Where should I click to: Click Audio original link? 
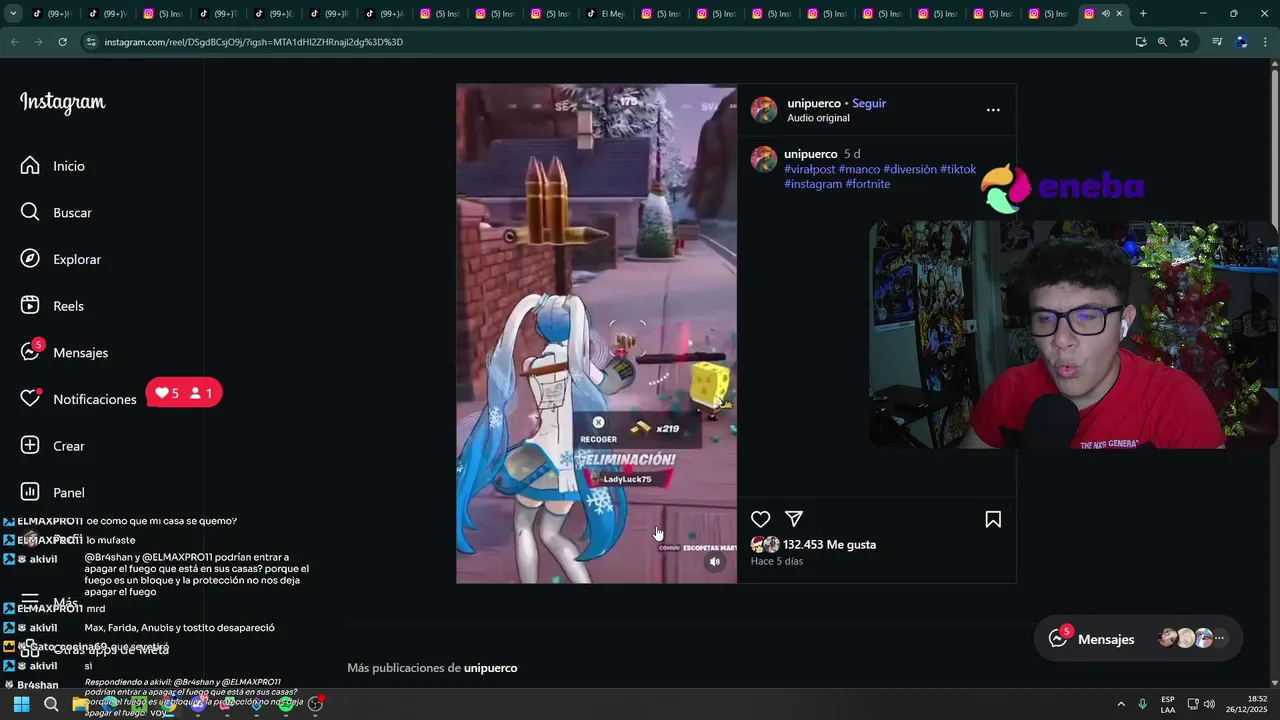pyautogui.click(x=818, y=118)
